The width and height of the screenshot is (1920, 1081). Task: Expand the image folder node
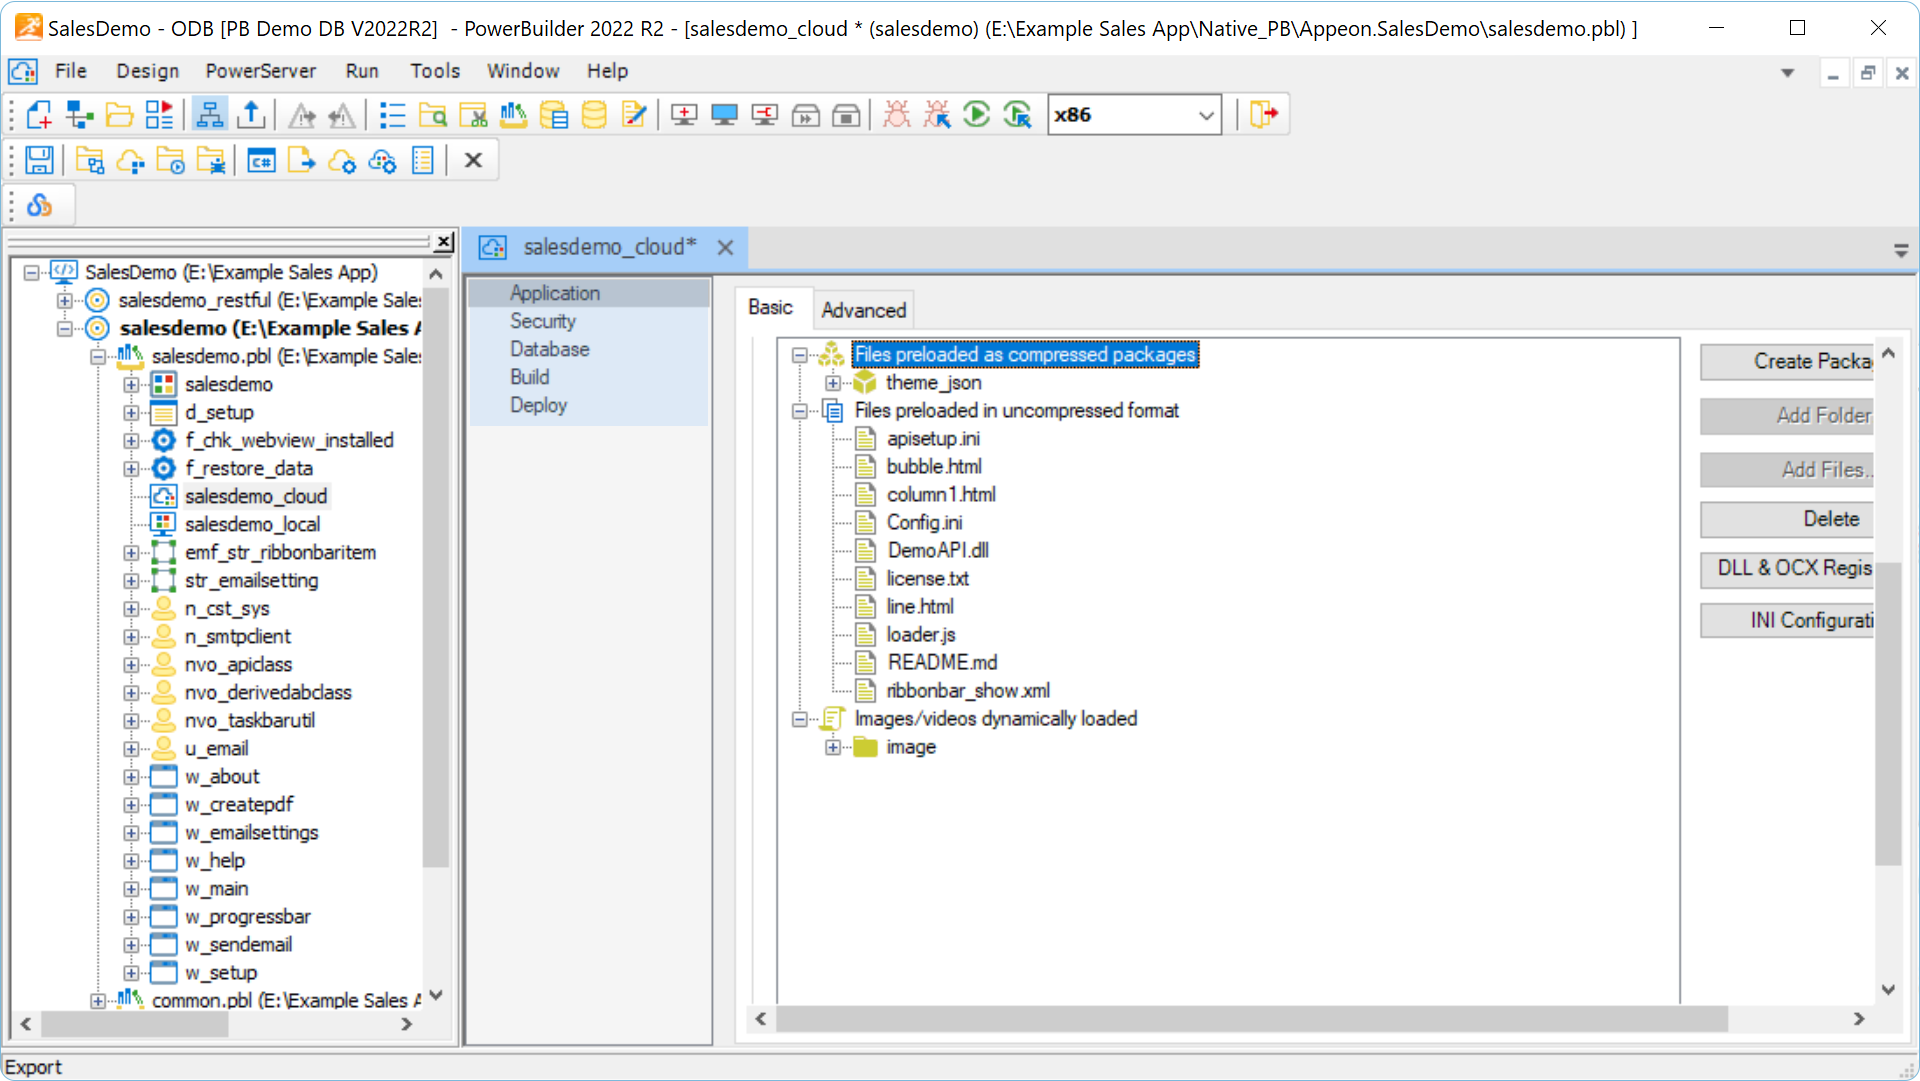click(832, 747)
